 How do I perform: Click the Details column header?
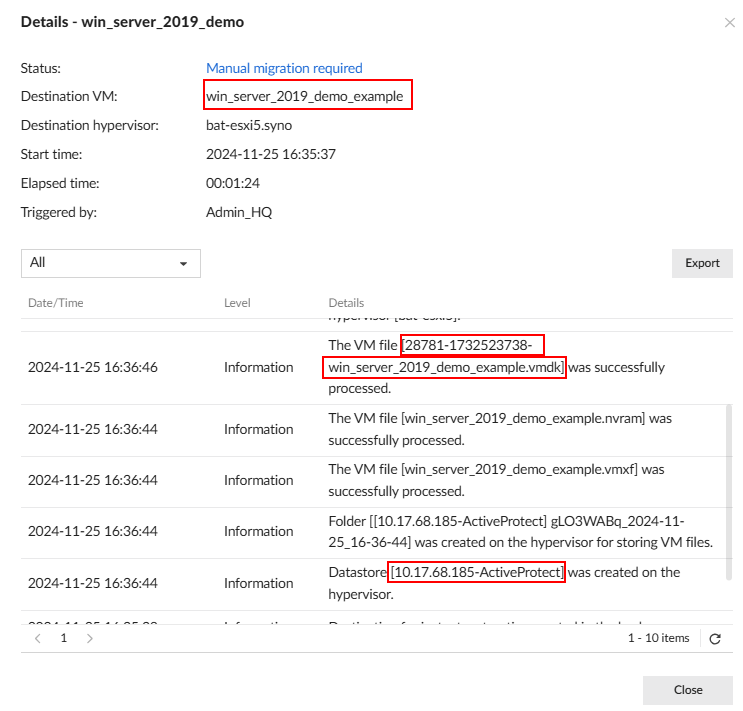pyautogui.click(x=346, y=303)
